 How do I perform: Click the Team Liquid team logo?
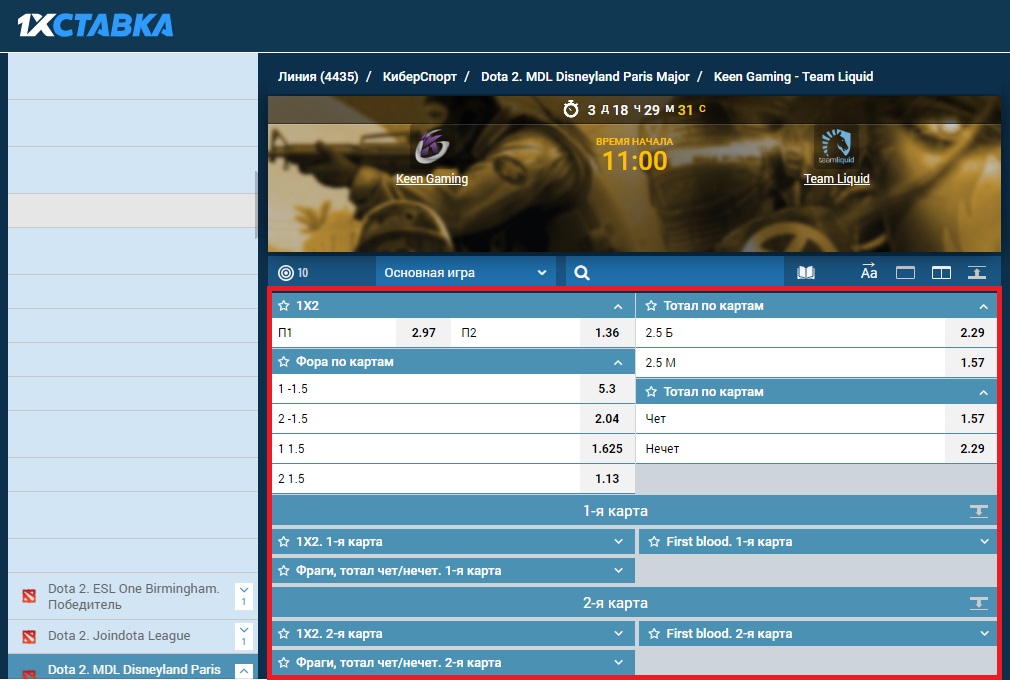(x=836, y=146)
